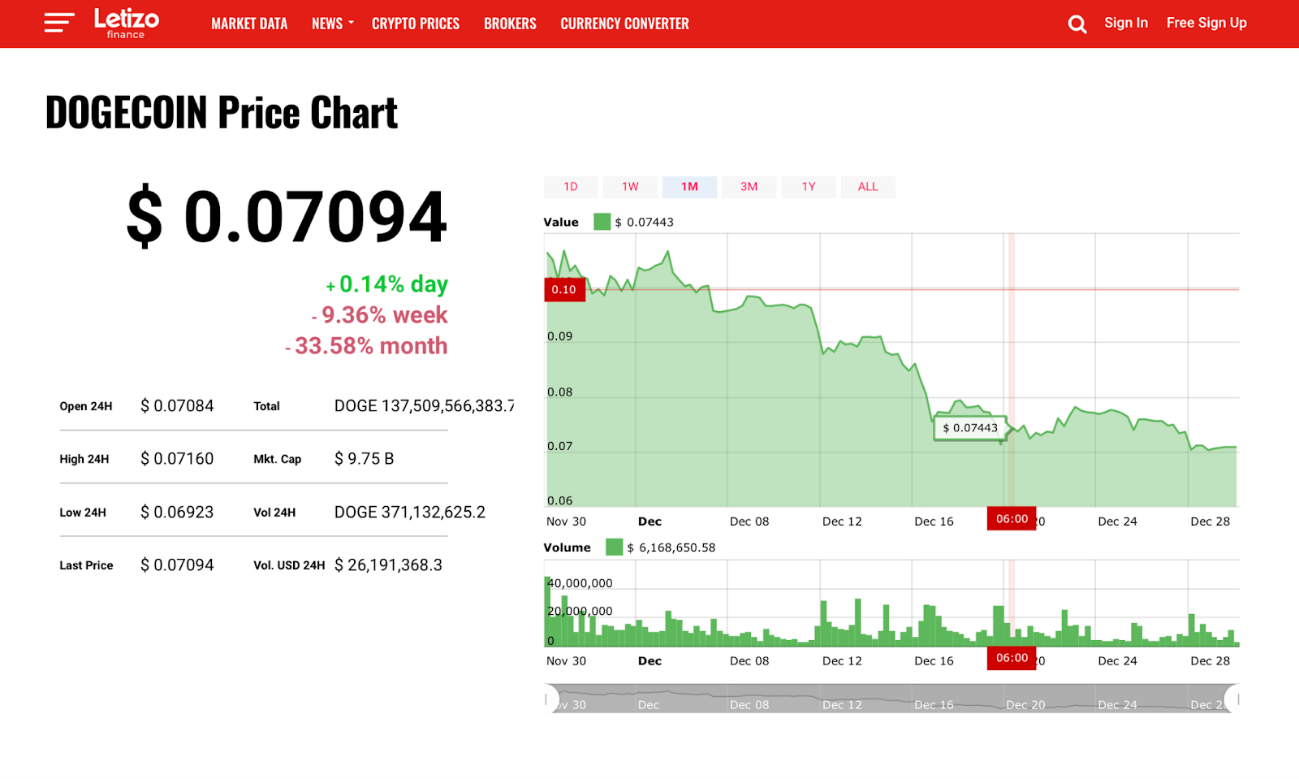Click the Value legend reading $ 0.07443
The height and width of the screenshot is (779, 1299).
pos(644,222)
